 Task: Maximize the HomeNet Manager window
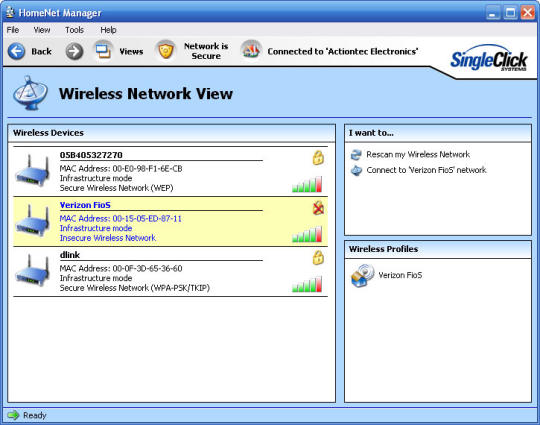(x=510, y=13)
